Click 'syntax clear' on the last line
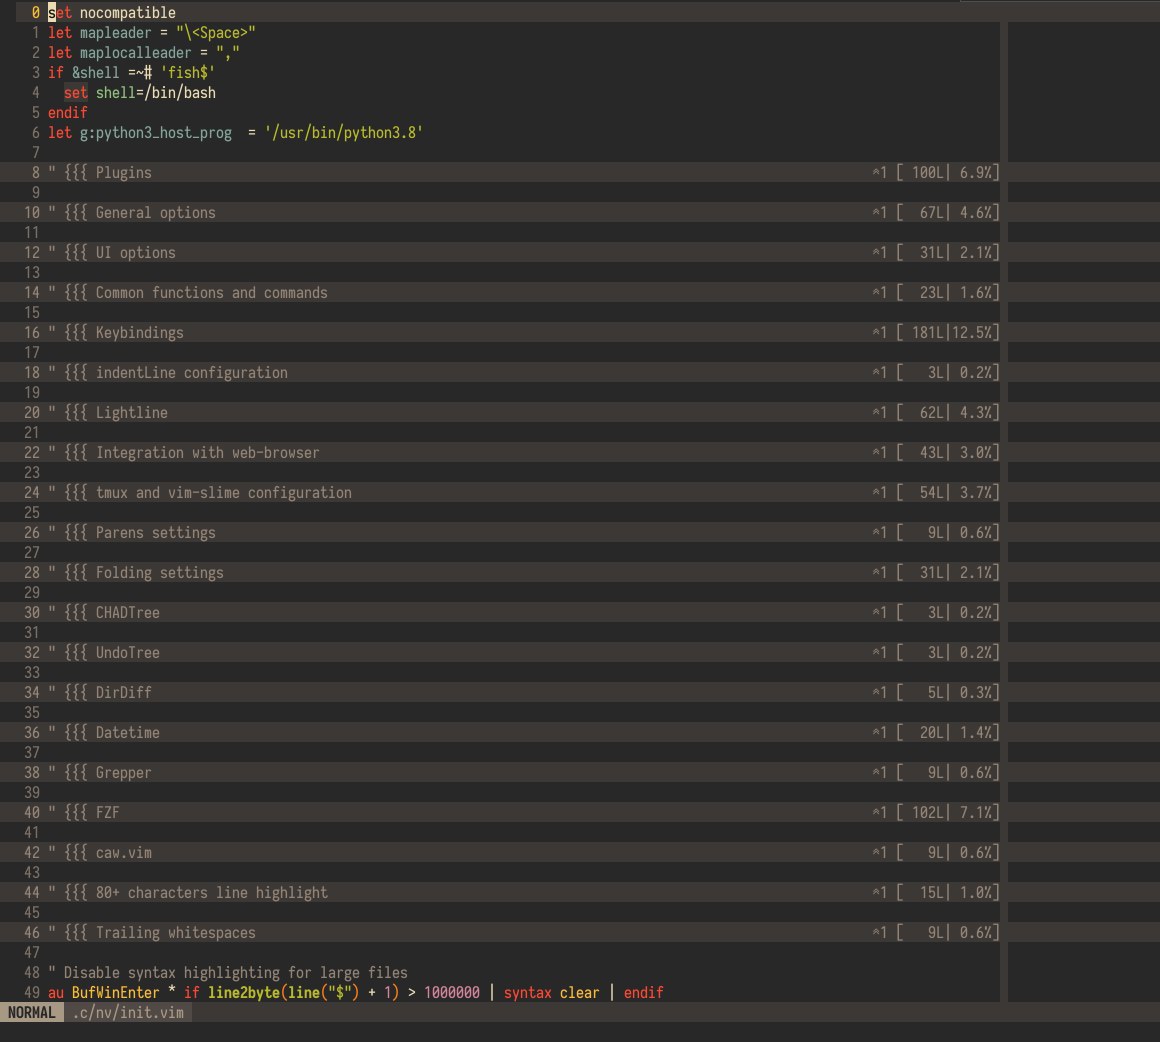1160x1042 pixels. (x=551, y=992)
